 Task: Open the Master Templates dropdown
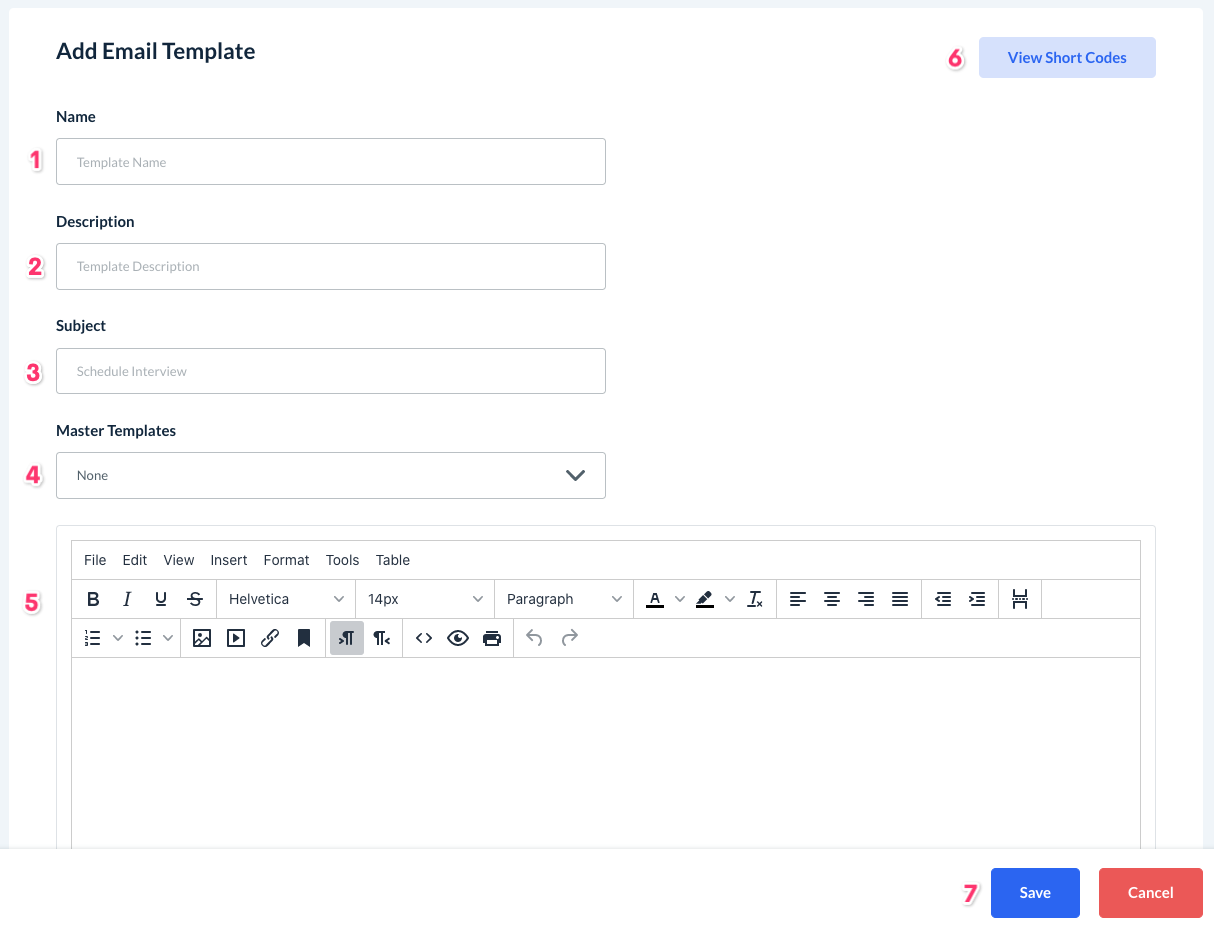click(x=331, y=475)
